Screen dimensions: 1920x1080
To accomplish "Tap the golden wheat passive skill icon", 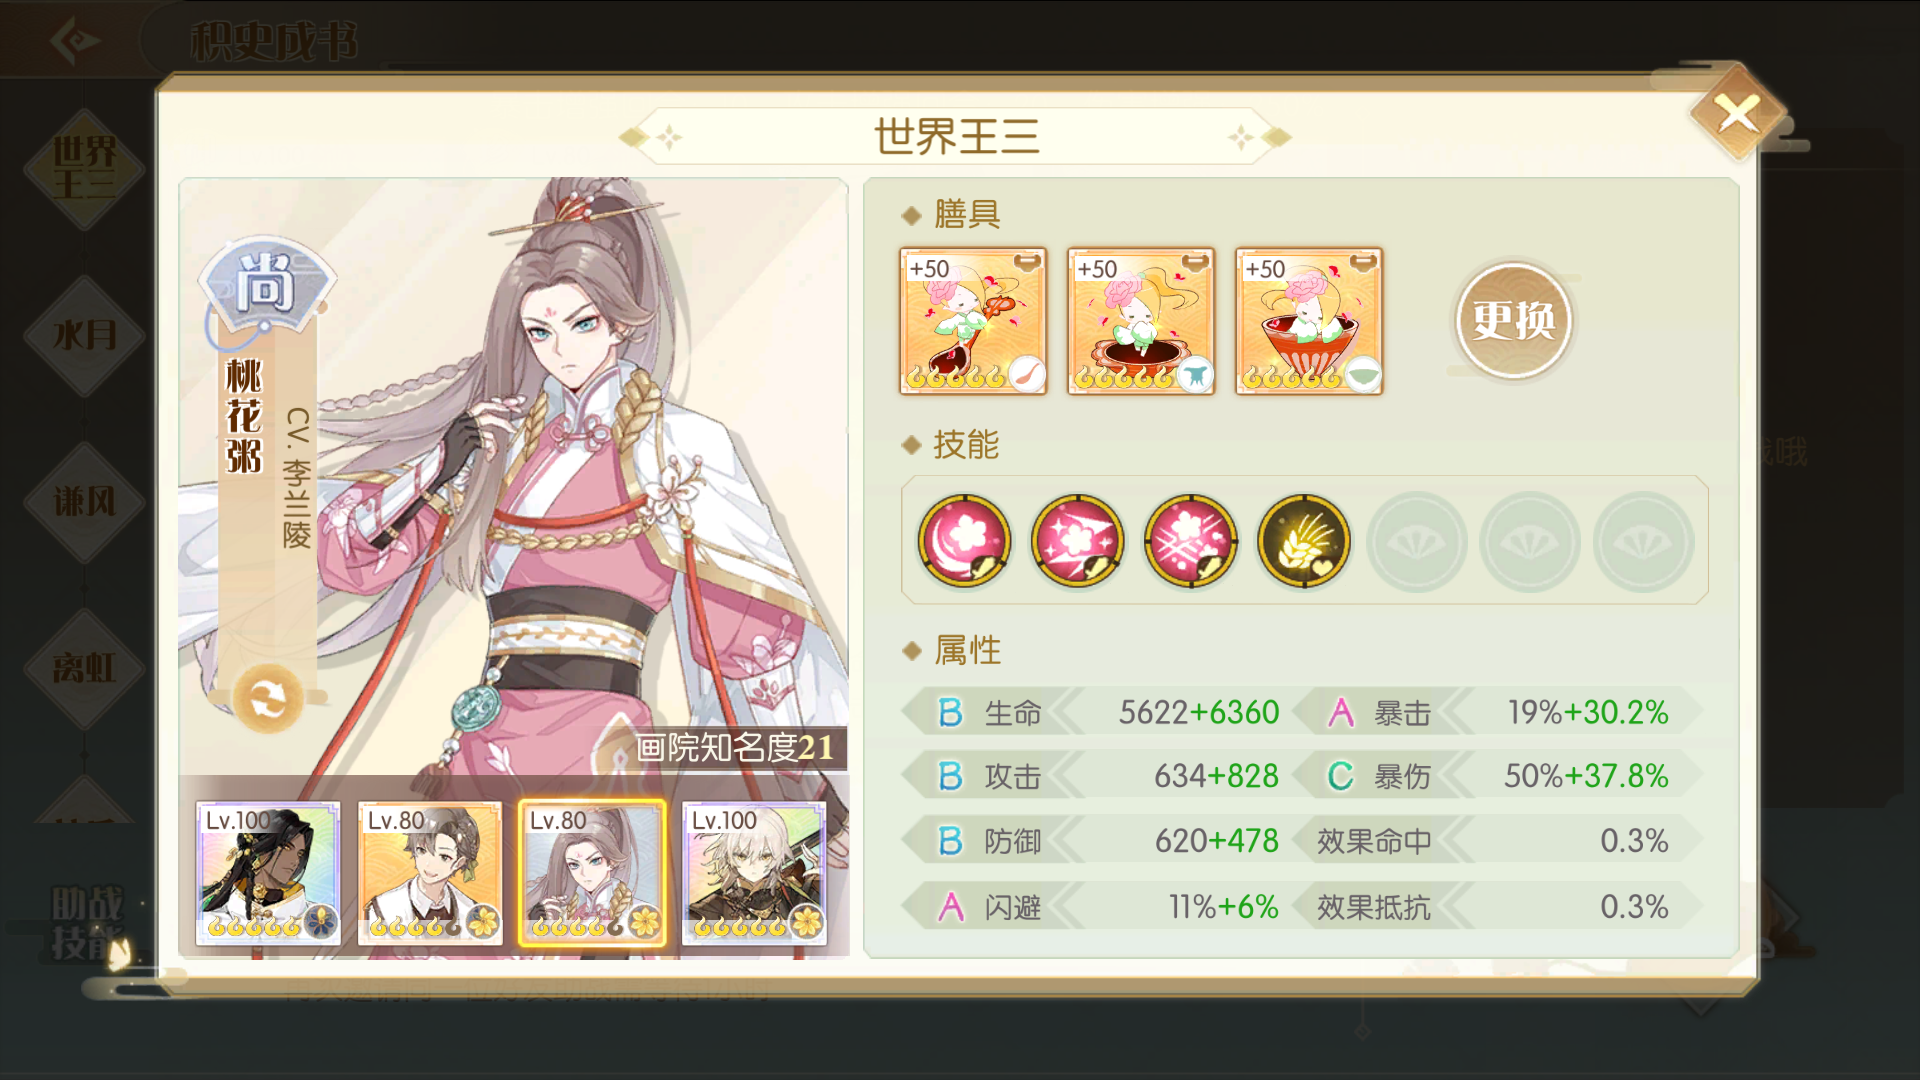I will [x=1304, y=541].
